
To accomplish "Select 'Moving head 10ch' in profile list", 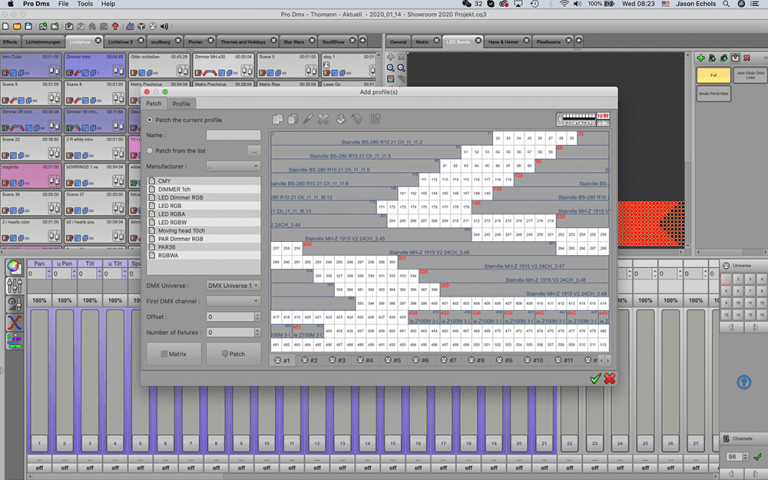I will (x=184, y=229).
